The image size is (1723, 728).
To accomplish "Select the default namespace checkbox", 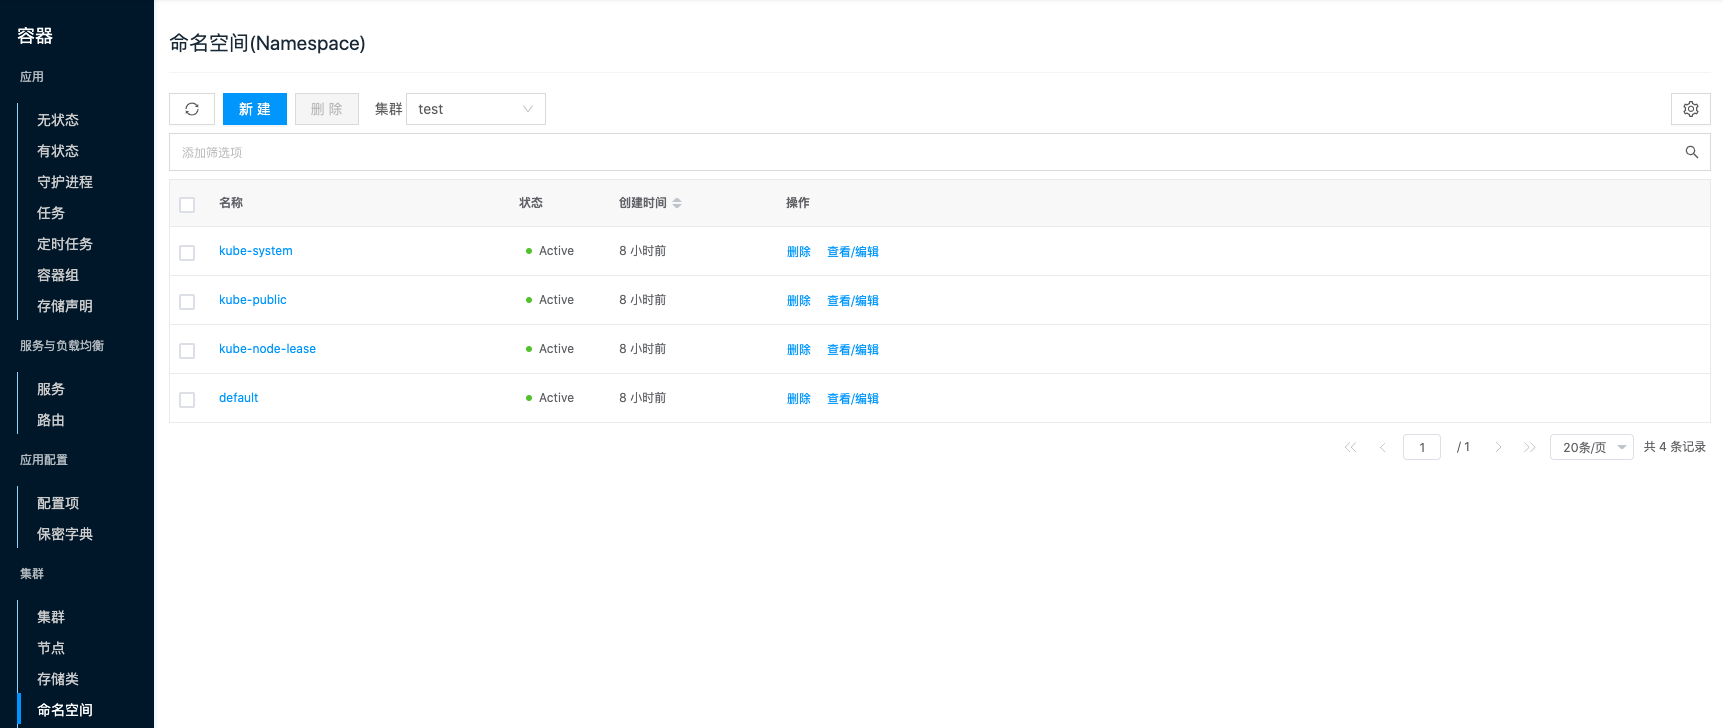I will (x=187, y=399).
